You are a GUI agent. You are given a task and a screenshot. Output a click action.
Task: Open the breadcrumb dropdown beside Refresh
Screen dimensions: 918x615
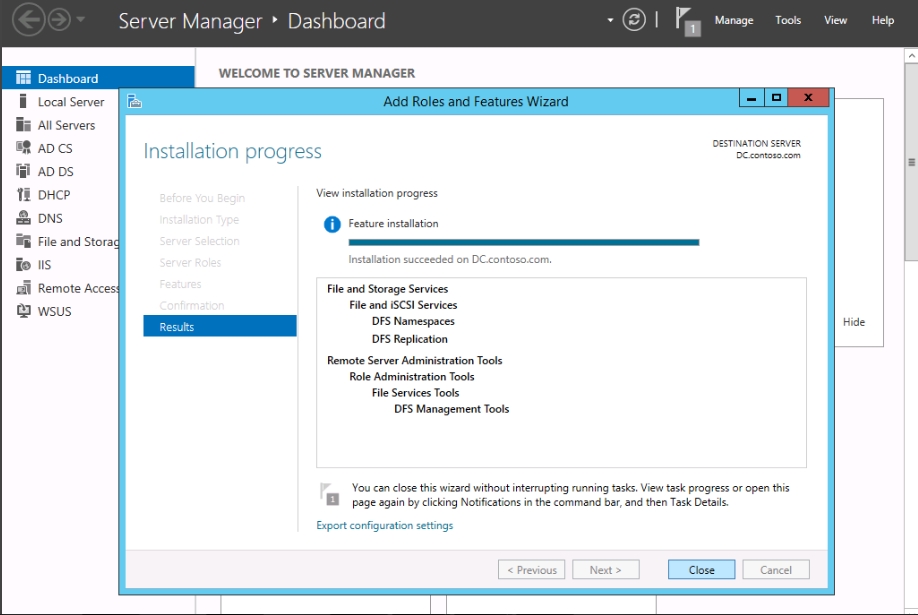click(610, 20)
